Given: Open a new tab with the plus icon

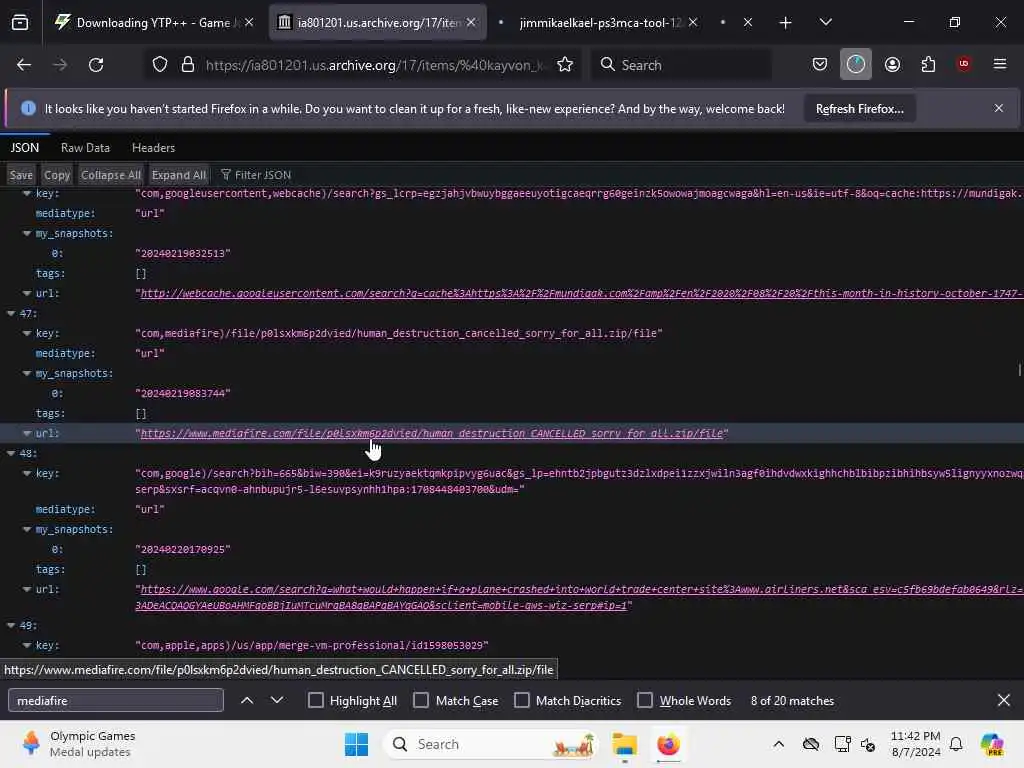Looking at the screenshot, I should [786, 23].
